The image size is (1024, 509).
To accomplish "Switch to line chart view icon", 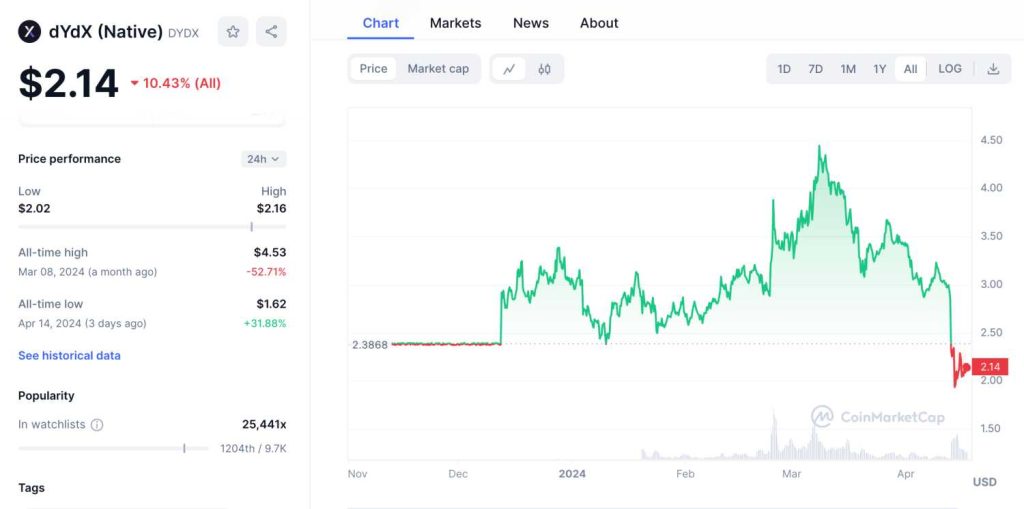I will (509, 69).
